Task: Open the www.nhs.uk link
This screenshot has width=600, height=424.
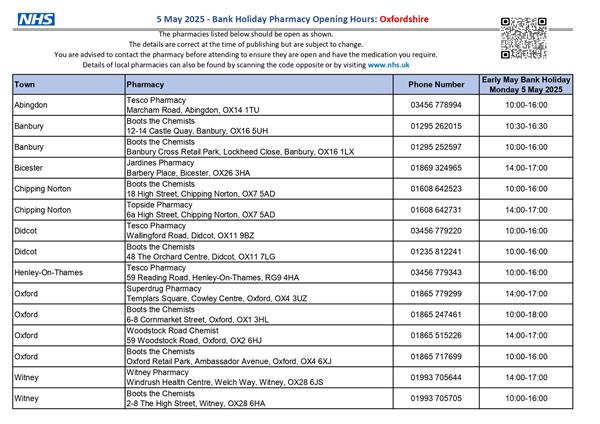Action: (388, 65)
